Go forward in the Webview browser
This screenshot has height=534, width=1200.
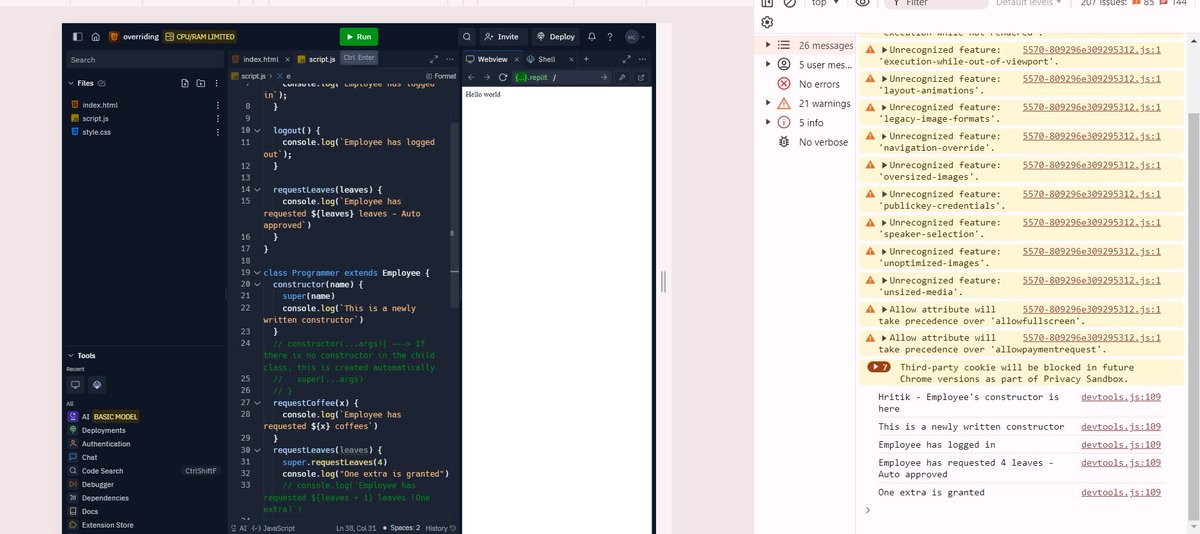[488, 77]
